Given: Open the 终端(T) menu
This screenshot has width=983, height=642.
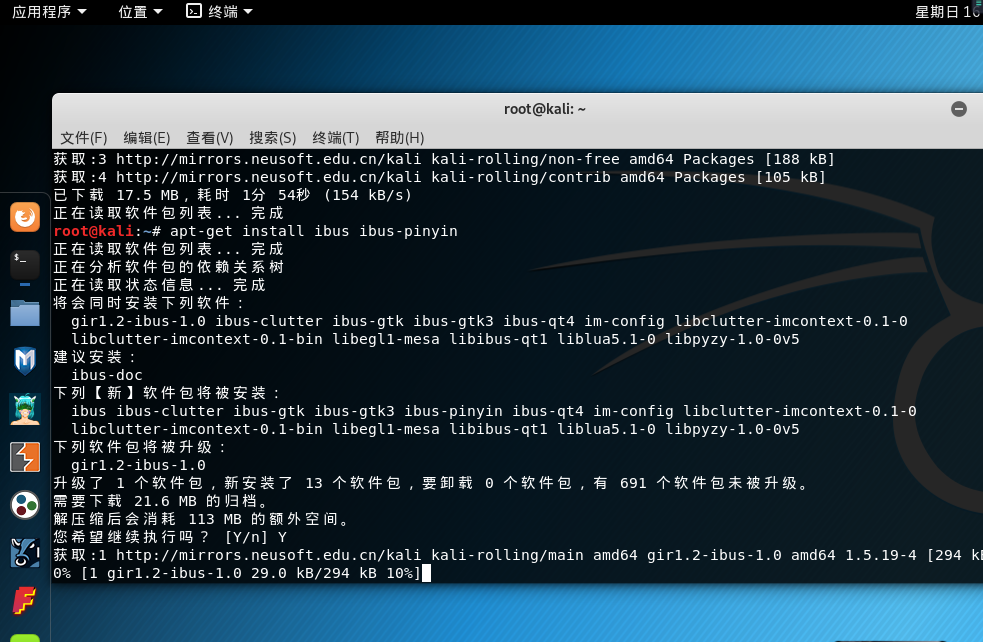Looking at the screenshot, I should pyautogui.click(x=335, y=138).
